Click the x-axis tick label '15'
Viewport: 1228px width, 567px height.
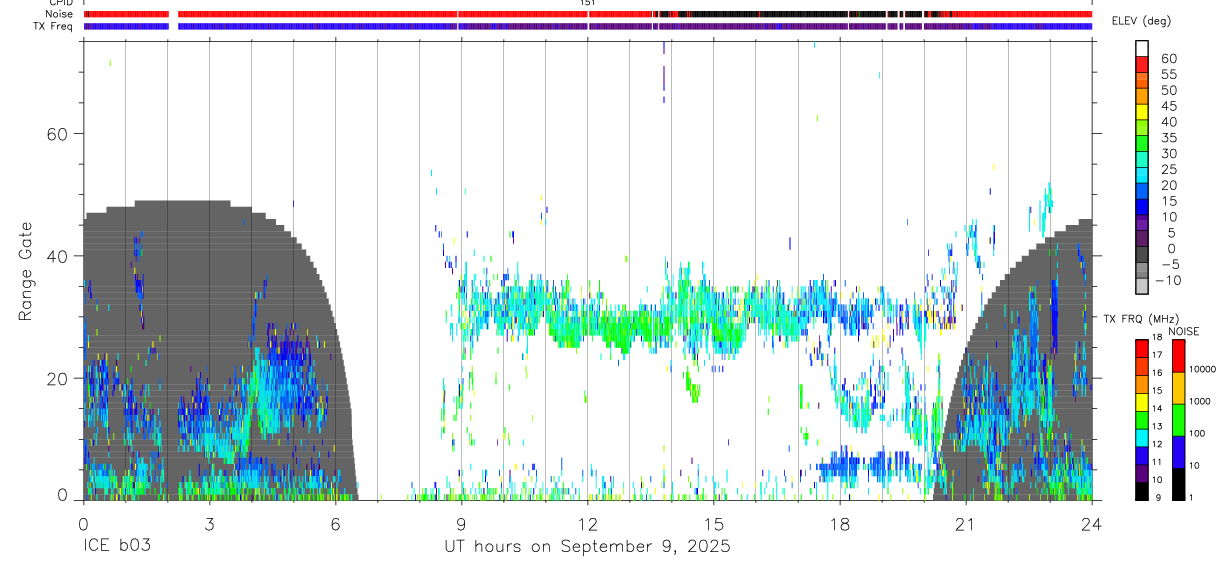713,524
